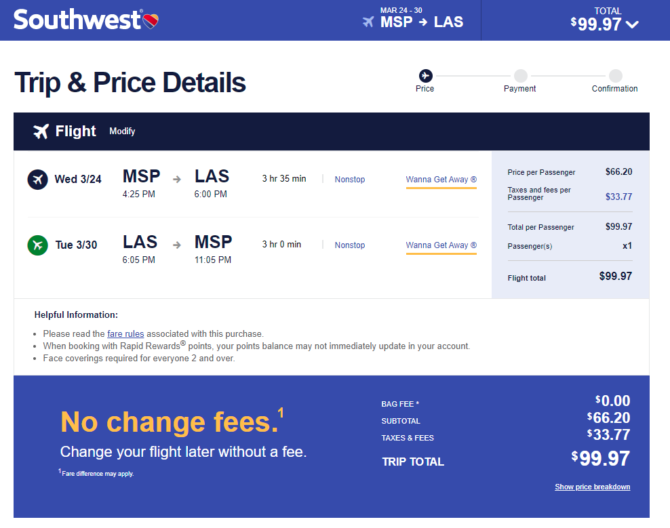This screenshot has height=528, width=670.
Task: Click Nonstop link for Wed 3/24 flight
Action: point(350,179)
